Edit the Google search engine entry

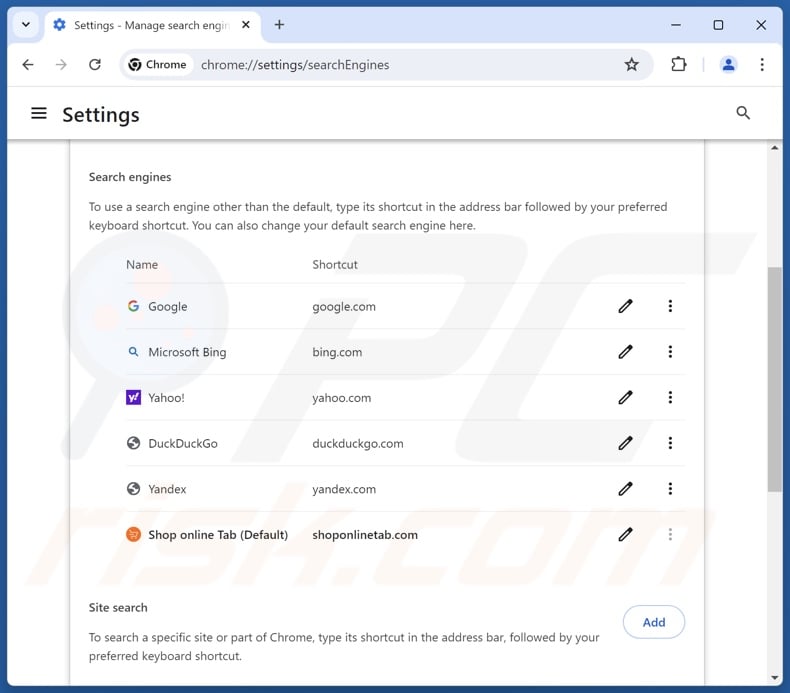click(x=625, y=306)
